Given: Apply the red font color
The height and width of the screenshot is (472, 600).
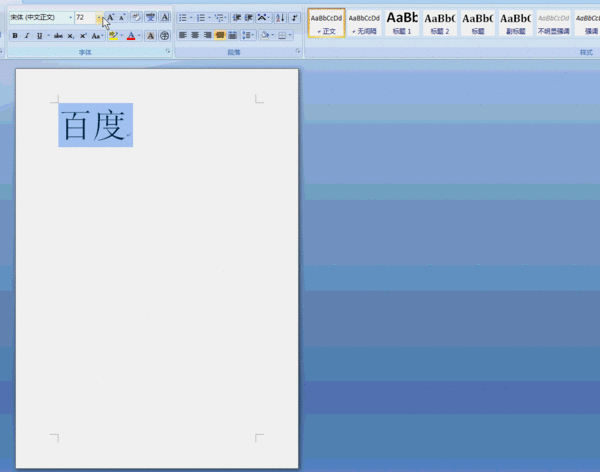Looking at the screenshot, I should (130, 36).
